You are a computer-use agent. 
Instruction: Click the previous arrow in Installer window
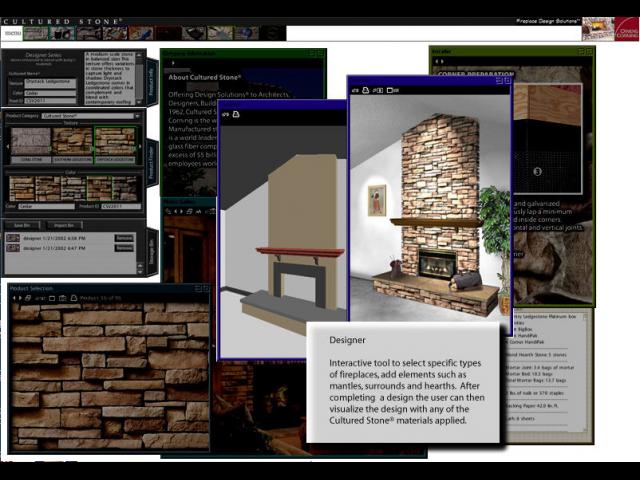pyautogui.click(x=436, y=62)
